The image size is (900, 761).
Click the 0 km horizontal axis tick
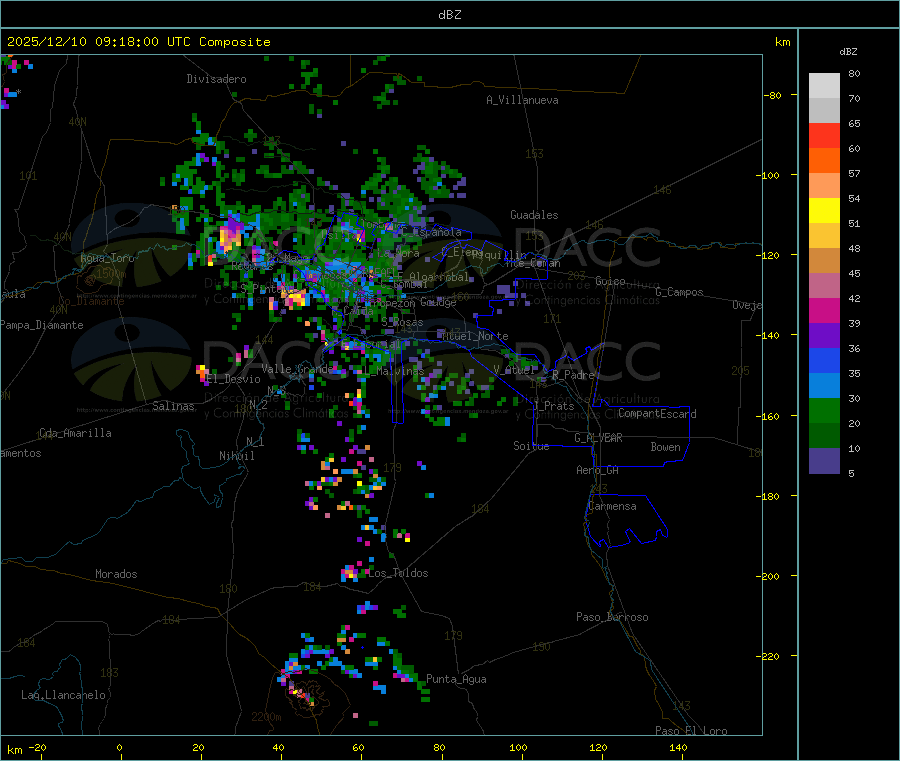119,747
